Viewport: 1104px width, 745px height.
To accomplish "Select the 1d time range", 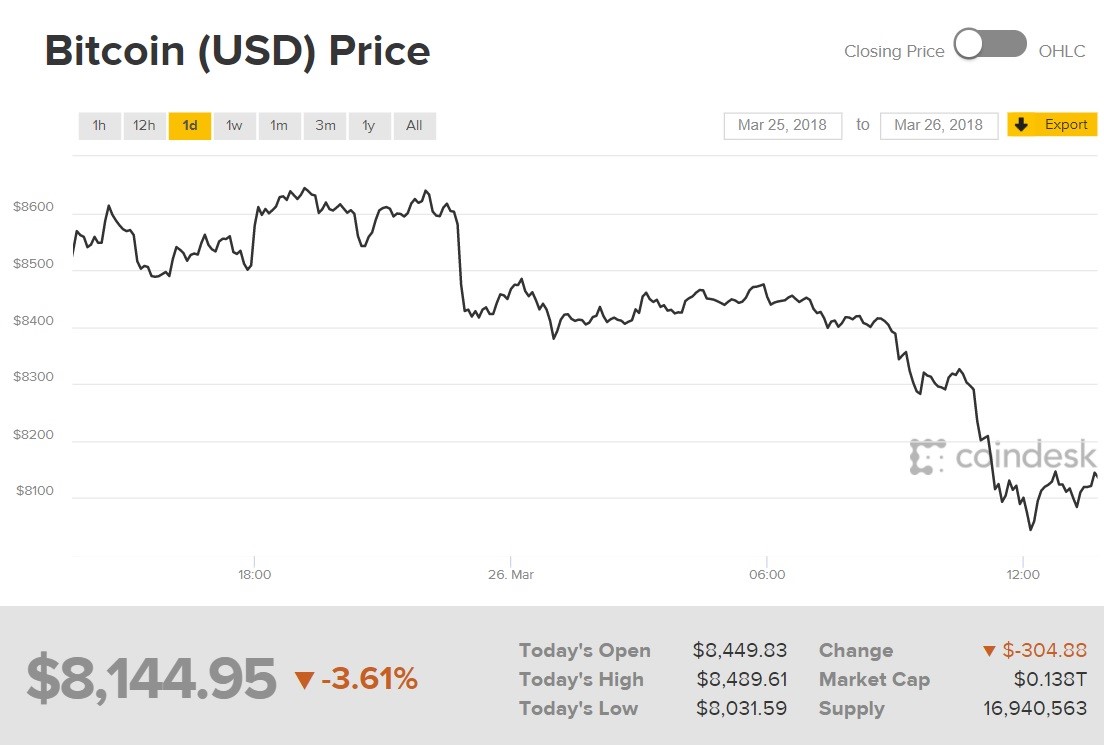I will pyautogui.click(x=190, y=126).
